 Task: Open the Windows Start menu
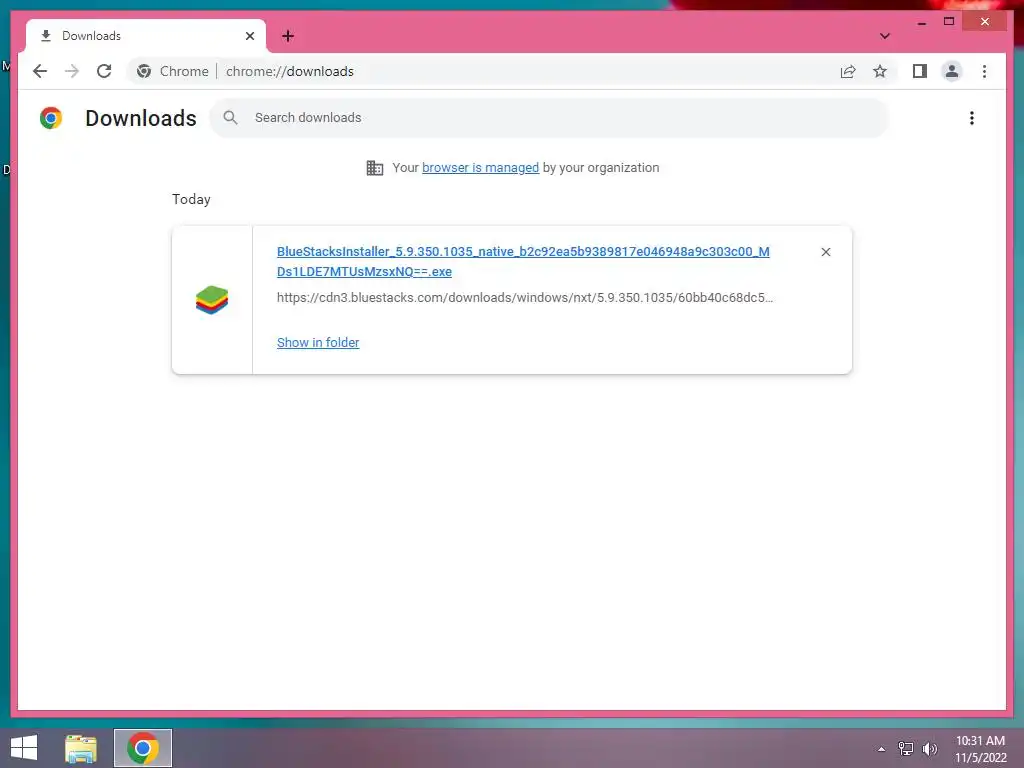click(x=24, y=748)
